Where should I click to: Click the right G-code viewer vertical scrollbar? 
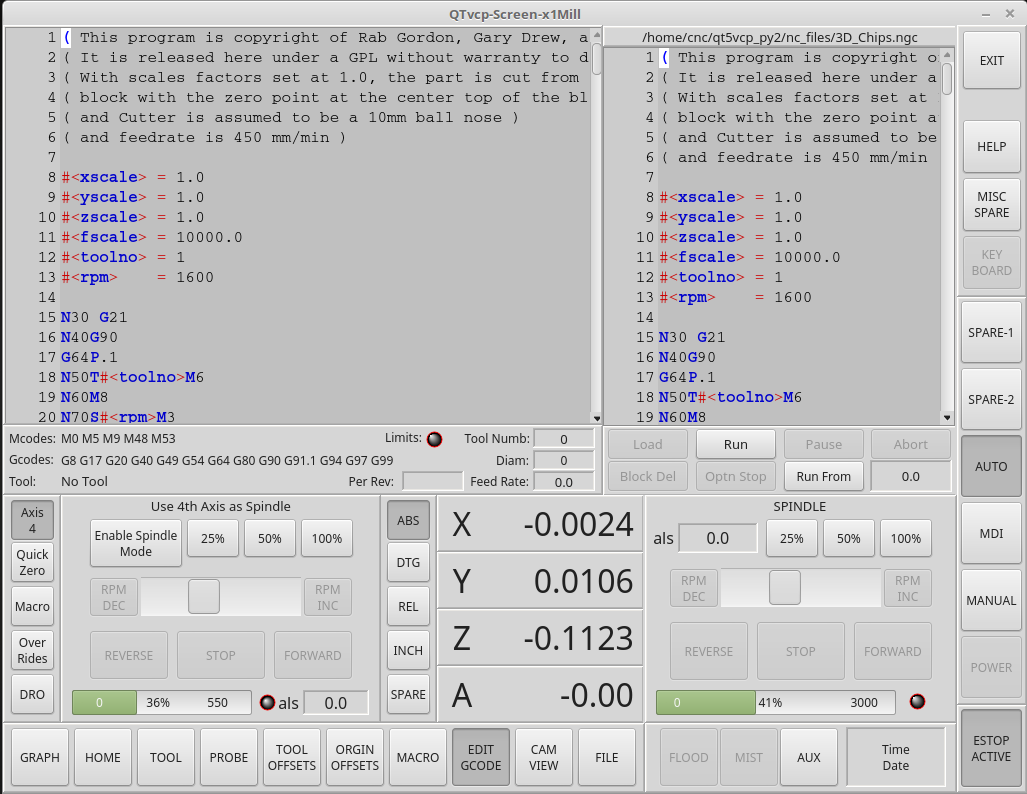coord(947,236)
